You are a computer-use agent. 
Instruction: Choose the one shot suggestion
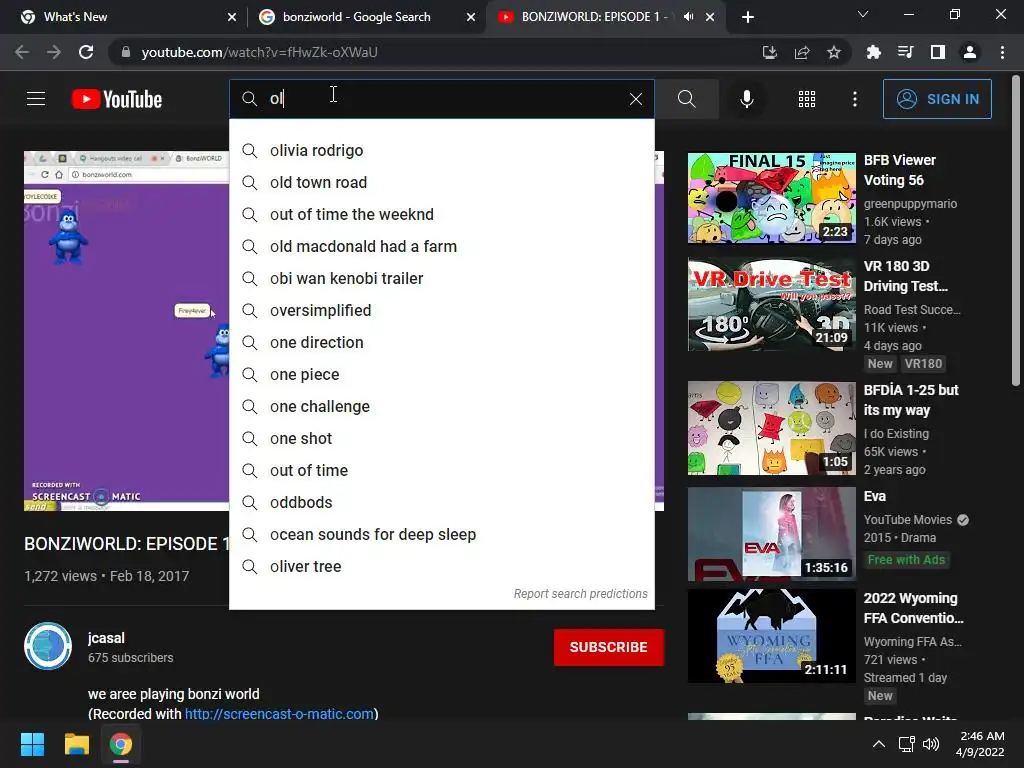441,438
